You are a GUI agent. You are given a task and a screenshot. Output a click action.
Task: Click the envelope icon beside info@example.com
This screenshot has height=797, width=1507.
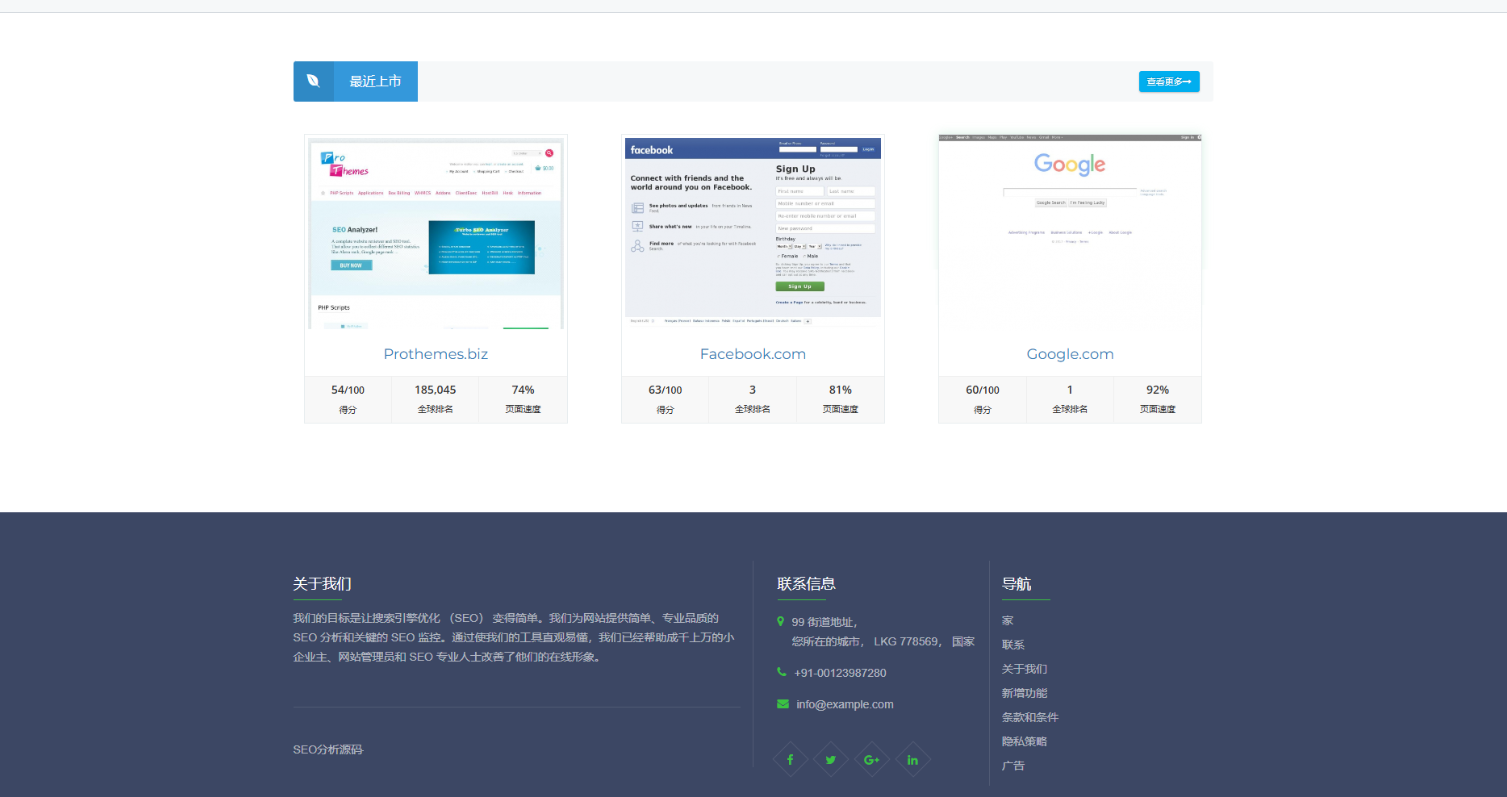[x=783, y=704]
